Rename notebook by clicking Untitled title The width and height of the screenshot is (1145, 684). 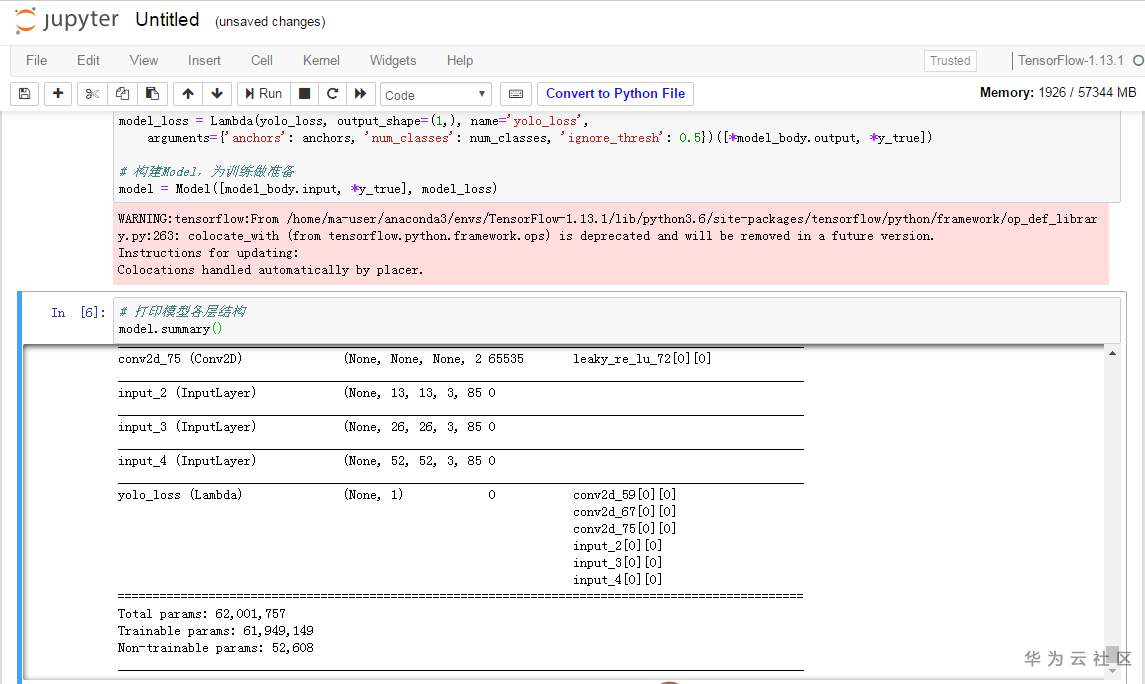[x=167, y=20]
